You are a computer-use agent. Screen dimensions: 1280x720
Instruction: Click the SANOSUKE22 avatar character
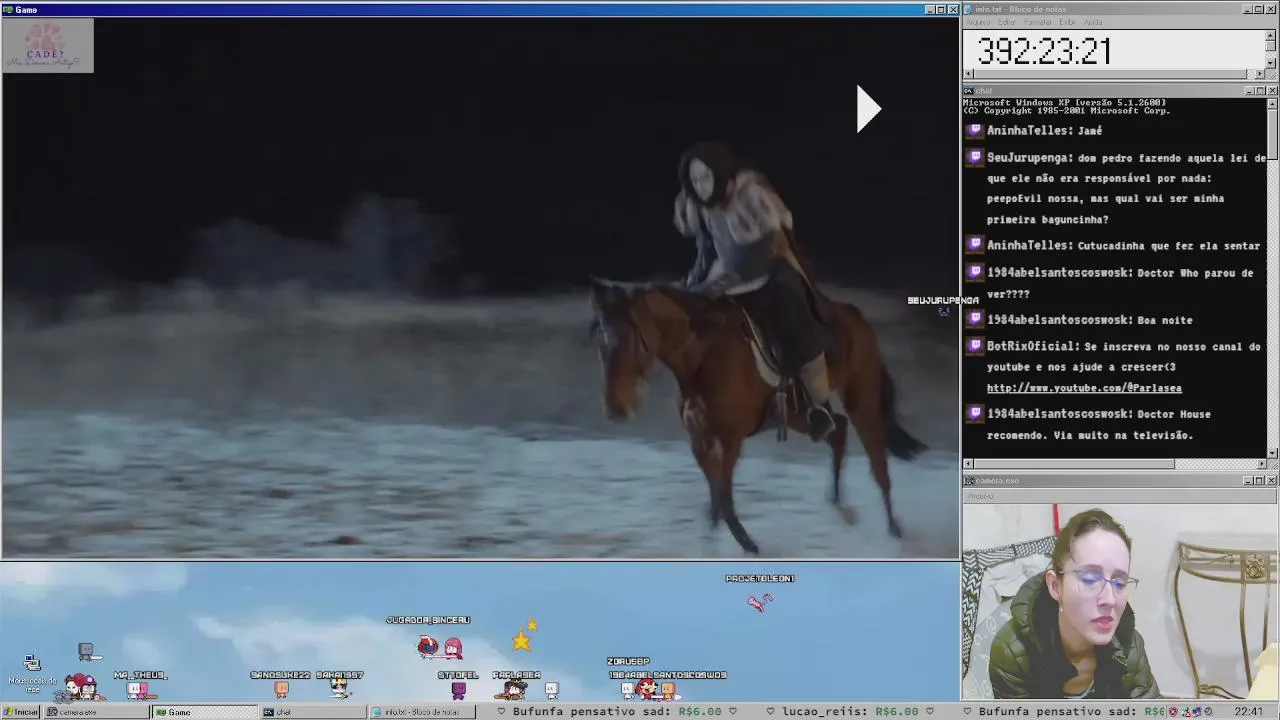[x=281, y=689]
